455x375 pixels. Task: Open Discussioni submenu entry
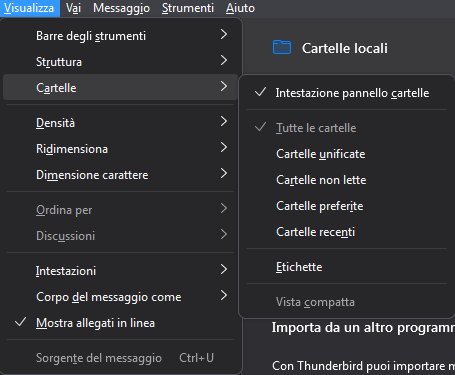(120, 236)
